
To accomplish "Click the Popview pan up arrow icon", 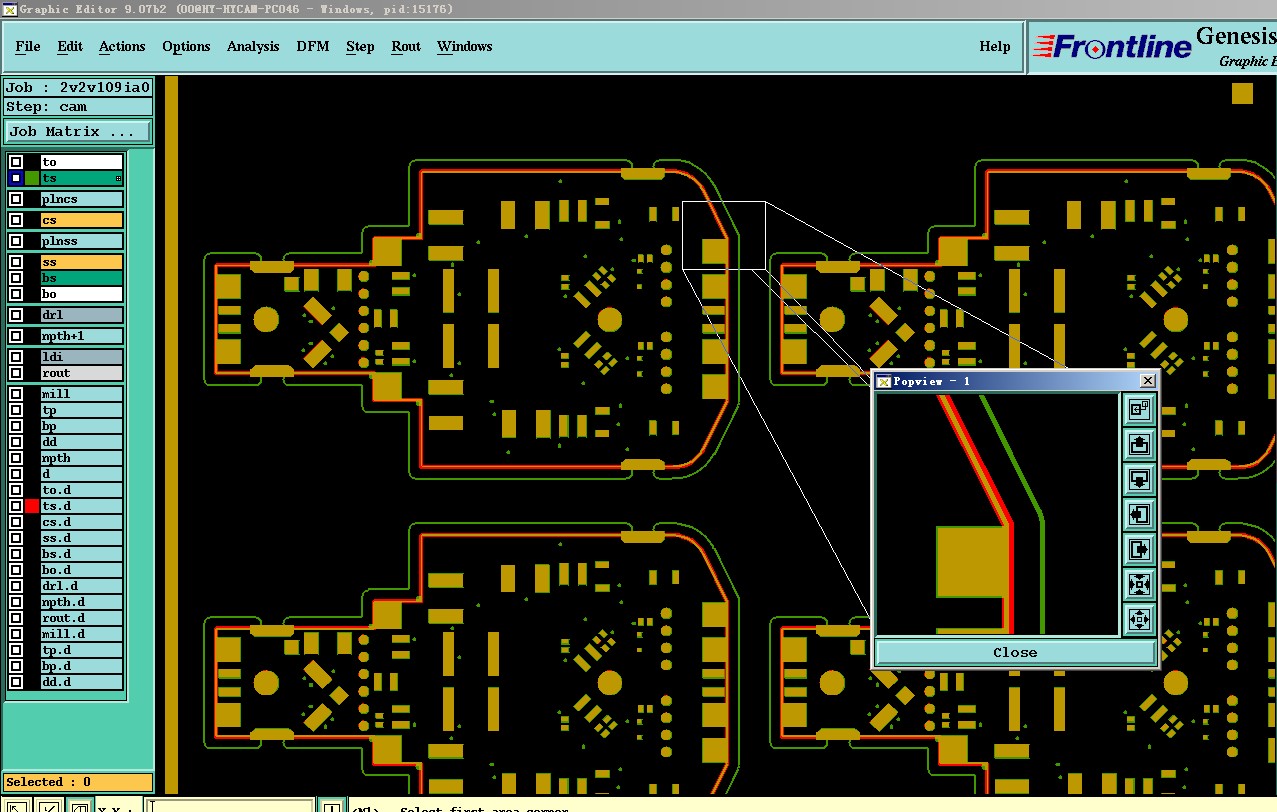I will coord(1139,444).
